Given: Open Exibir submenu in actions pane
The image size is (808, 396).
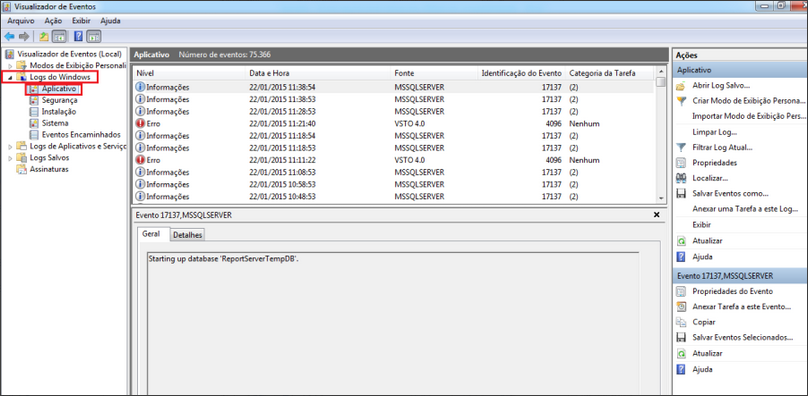Looking at the screenshot, I should (701, 225).
